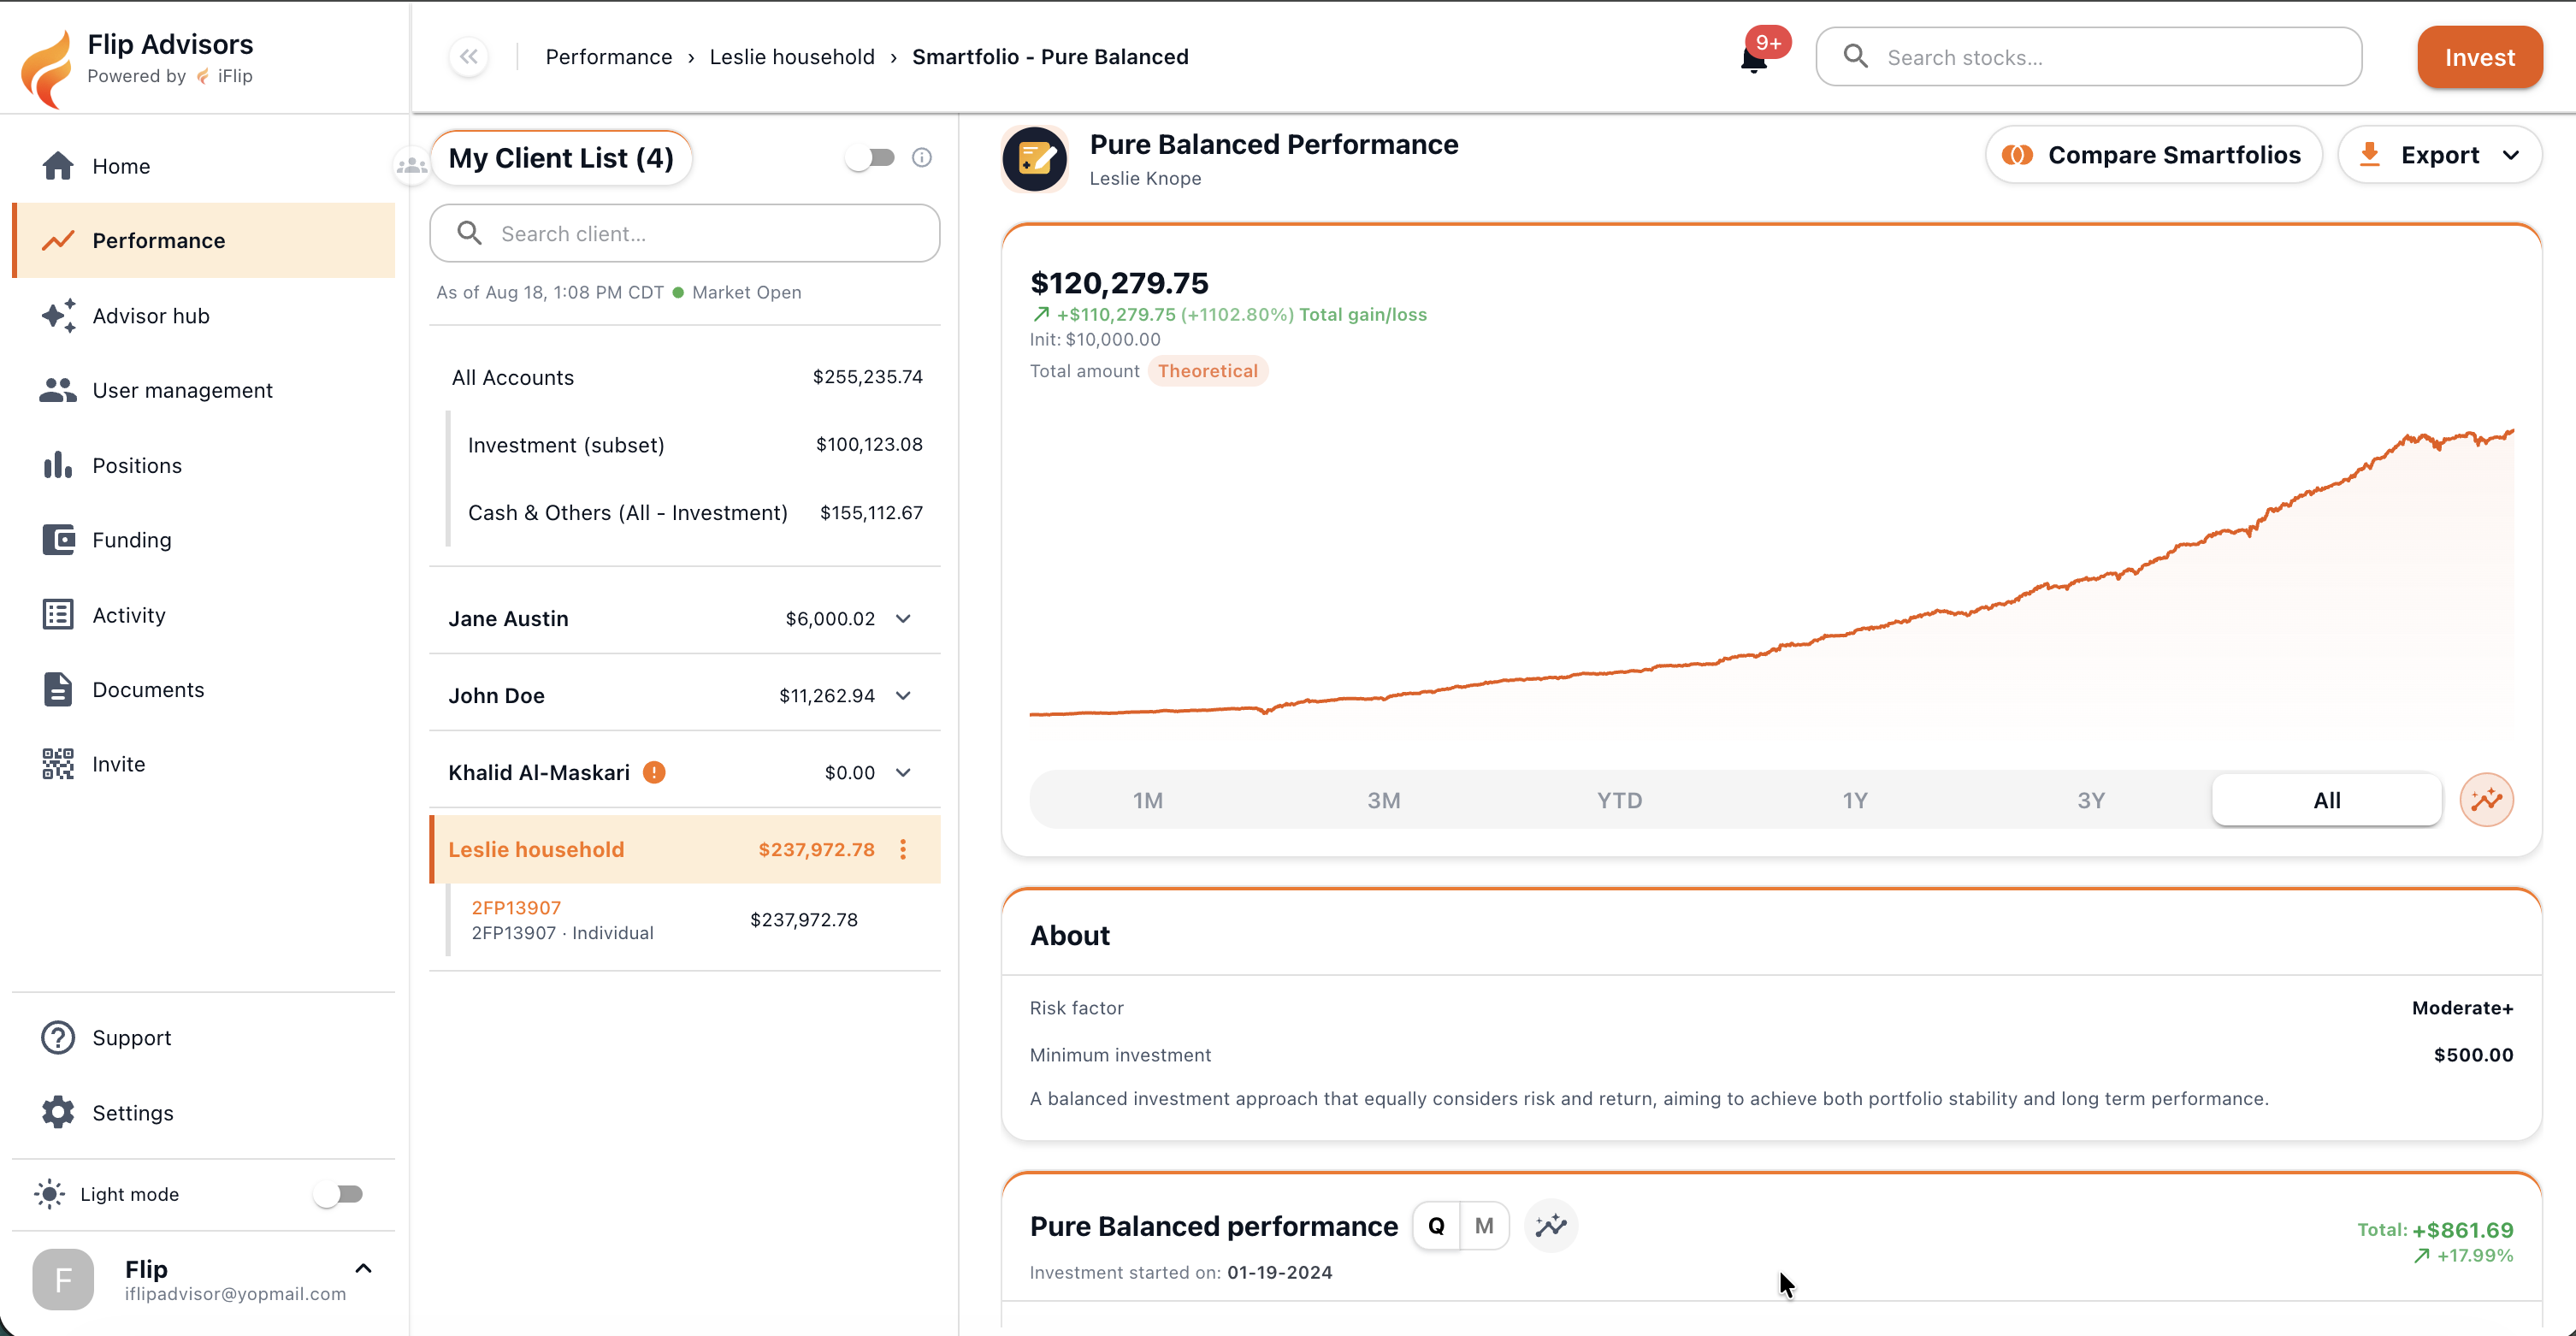Click the grey chart icon beside Q/M

click(x=1551, y=1225)
